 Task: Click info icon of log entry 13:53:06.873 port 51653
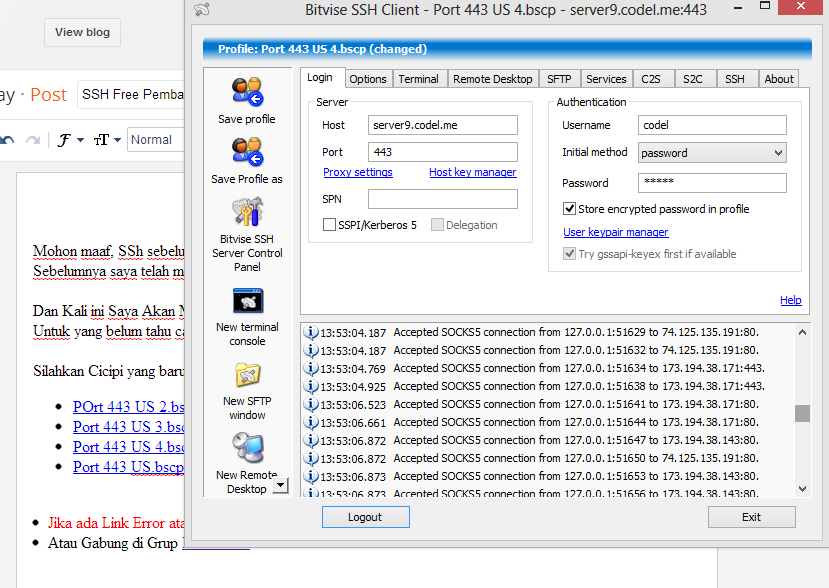(310, 476)
